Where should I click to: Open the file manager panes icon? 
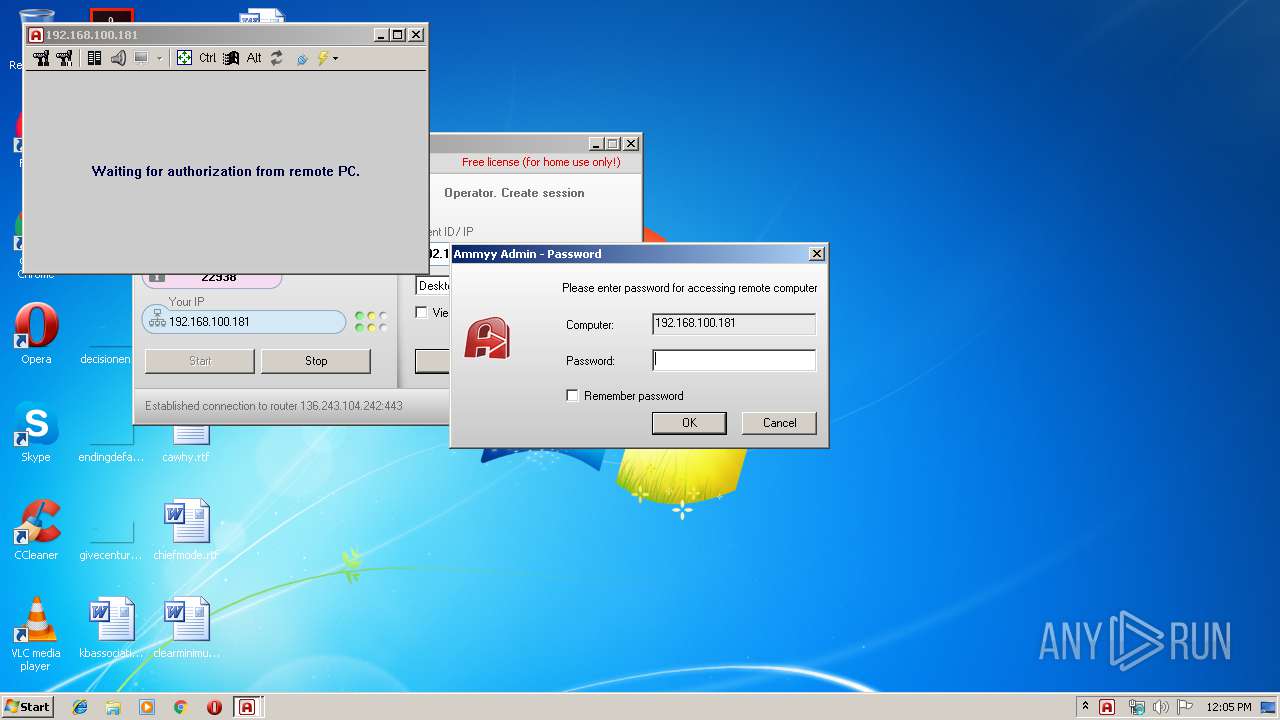94,58
